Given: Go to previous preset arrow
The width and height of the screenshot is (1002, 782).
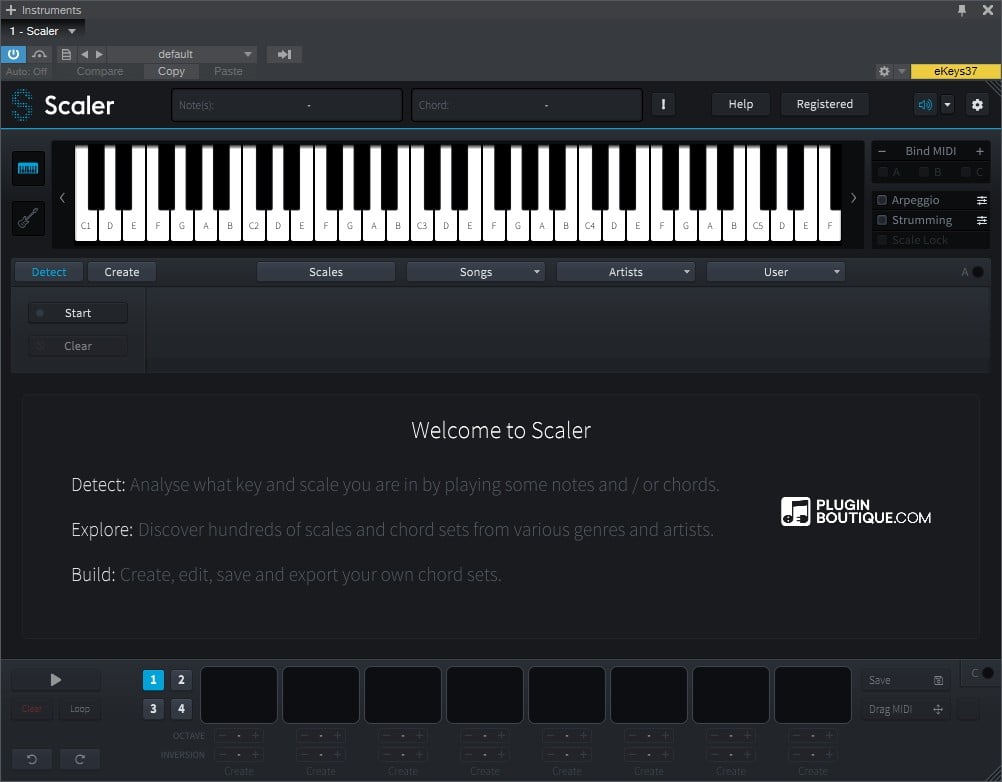Looking at the screenshot, I should [x=84, y=54].
